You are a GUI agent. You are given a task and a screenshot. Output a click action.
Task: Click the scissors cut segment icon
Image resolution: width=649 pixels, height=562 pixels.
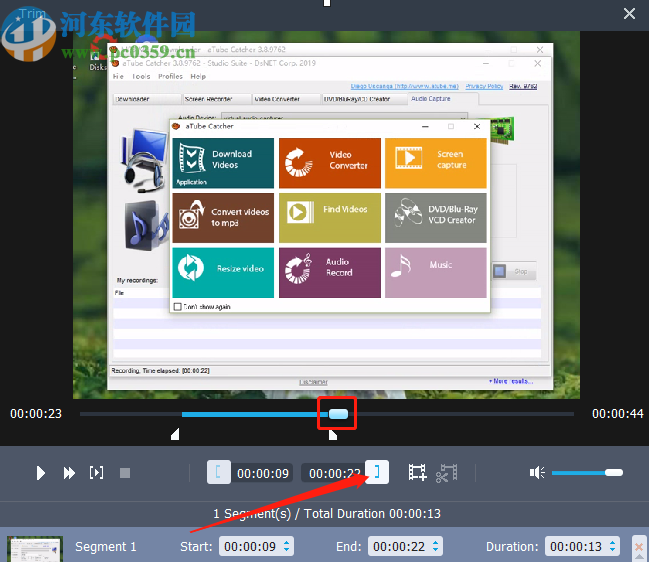point(446,473)
